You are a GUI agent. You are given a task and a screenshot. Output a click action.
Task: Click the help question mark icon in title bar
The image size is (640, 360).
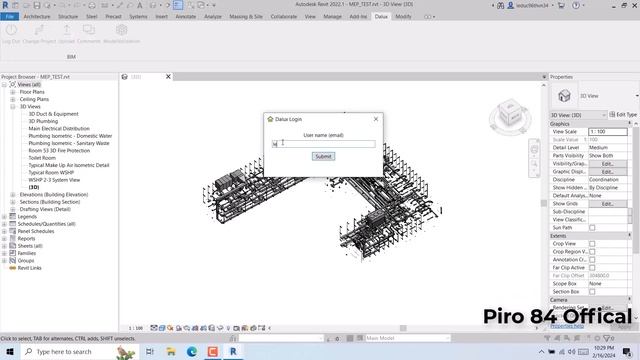point(576,5)
